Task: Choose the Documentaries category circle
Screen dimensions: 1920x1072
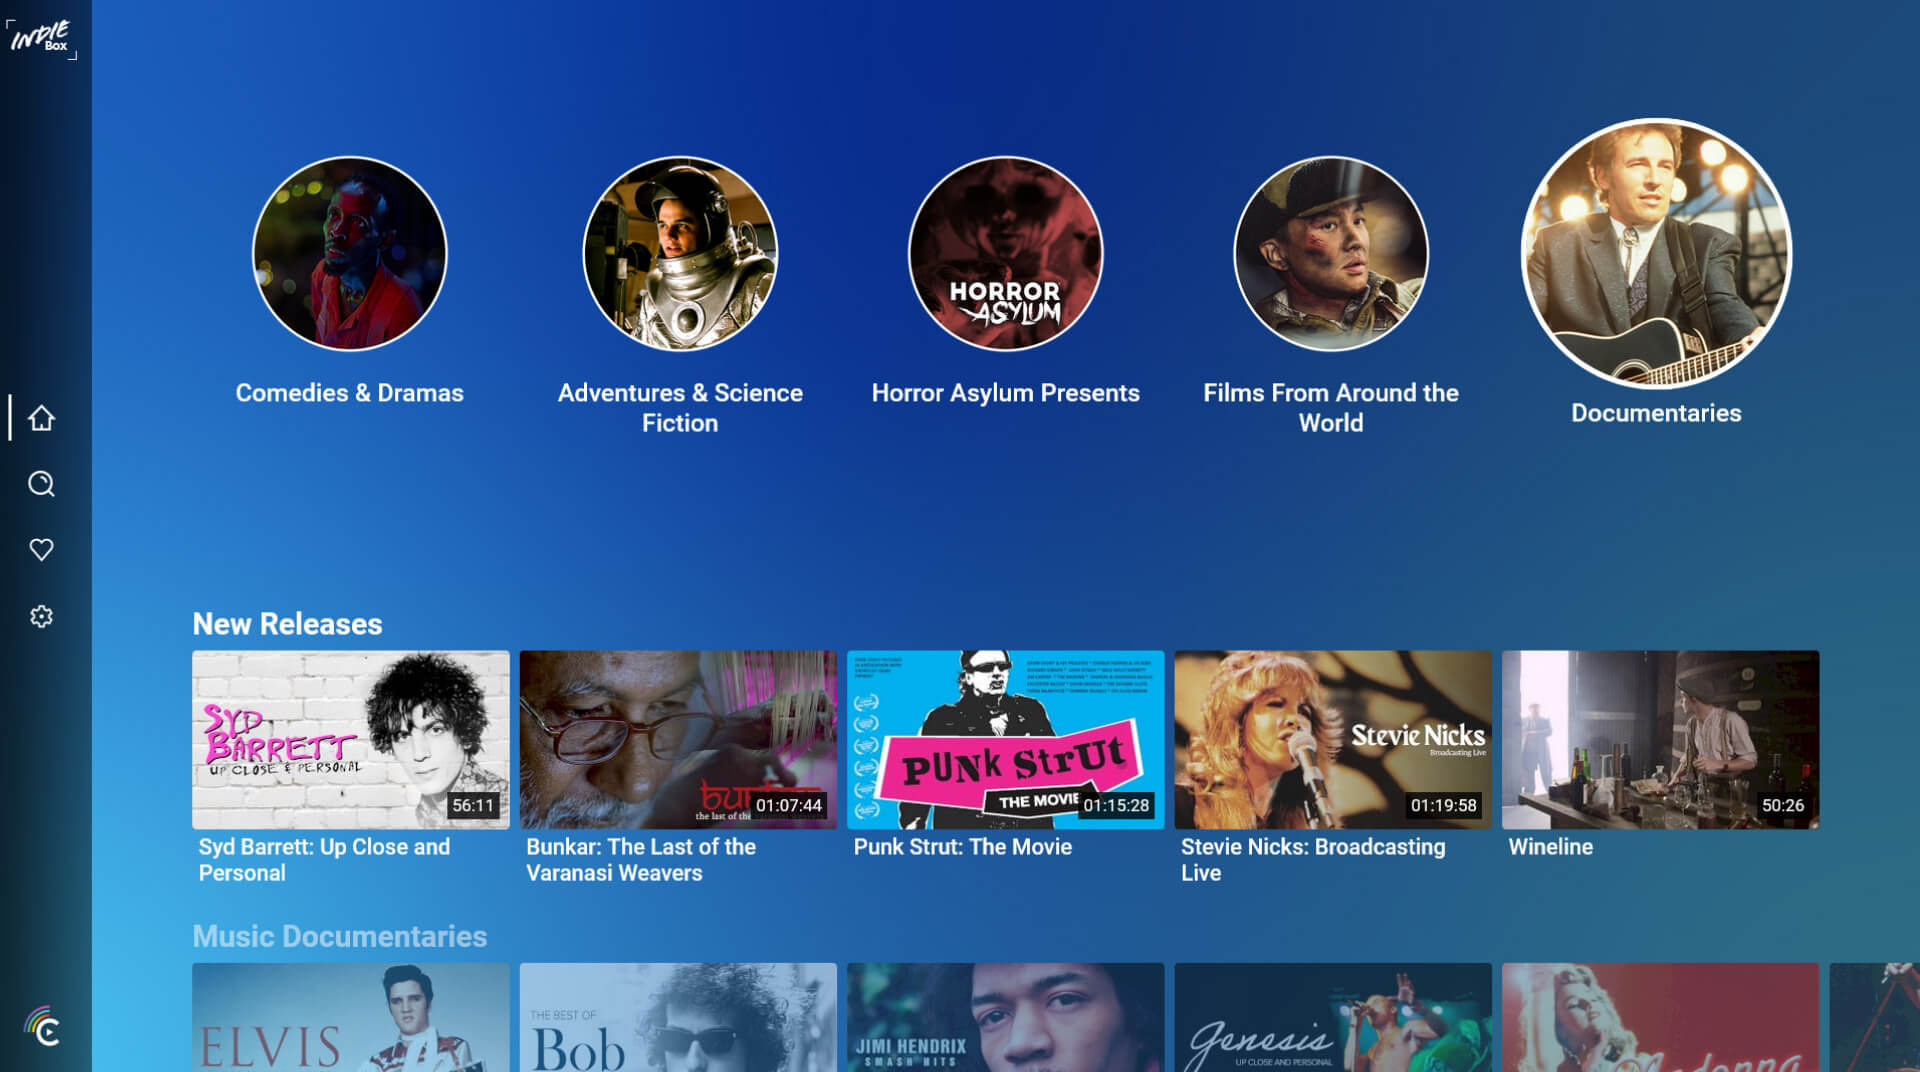Action: pyautogui.click(x=1656, y=254)
